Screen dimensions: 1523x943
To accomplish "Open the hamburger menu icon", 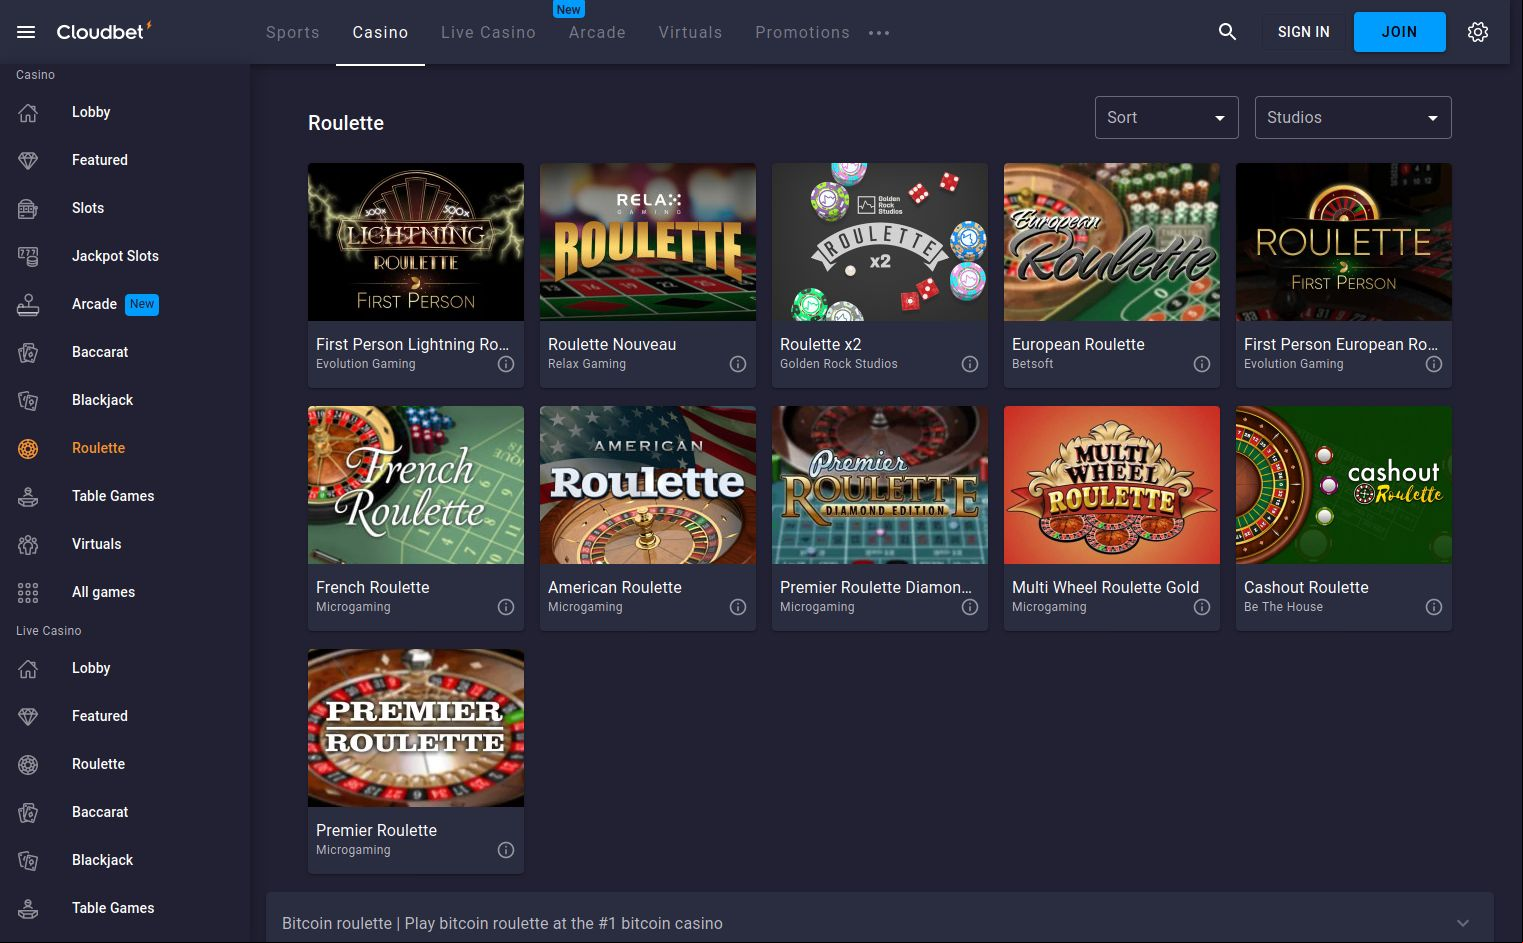I will tap(26, 32).
